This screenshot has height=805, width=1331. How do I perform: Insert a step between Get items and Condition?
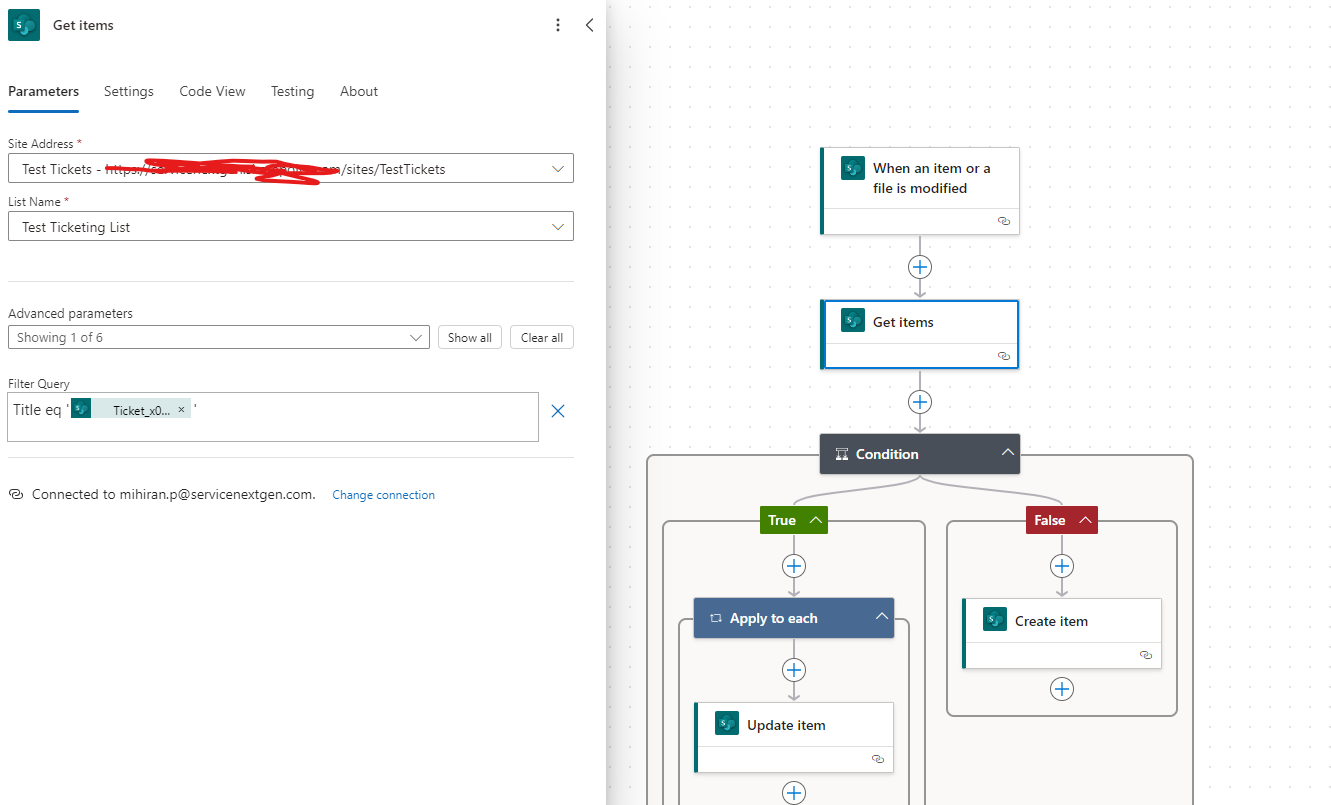[920, 402]
